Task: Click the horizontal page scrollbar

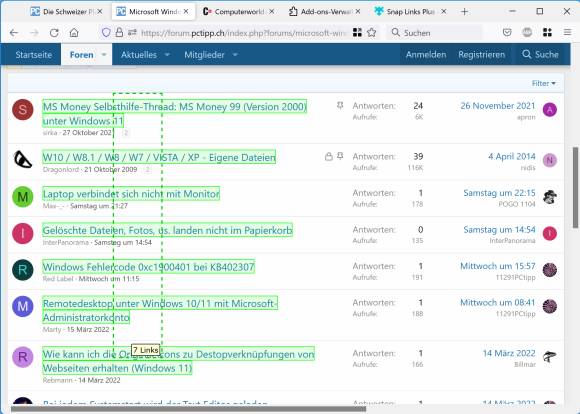Action: point(188,409)
